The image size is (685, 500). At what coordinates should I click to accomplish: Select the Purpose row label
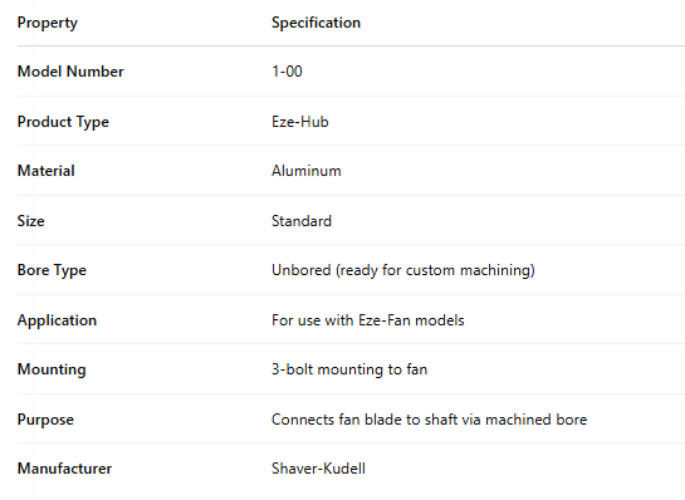45,419
